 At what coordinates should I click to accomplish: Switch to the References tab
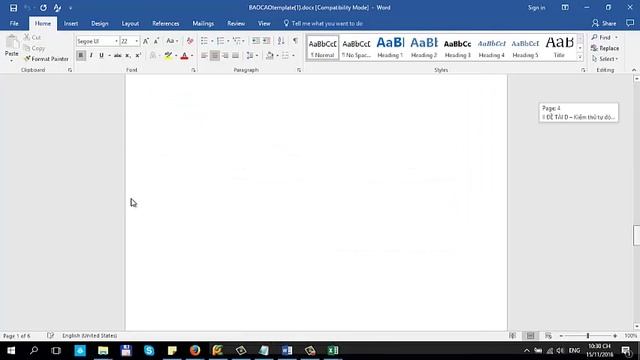pos(166,24)
